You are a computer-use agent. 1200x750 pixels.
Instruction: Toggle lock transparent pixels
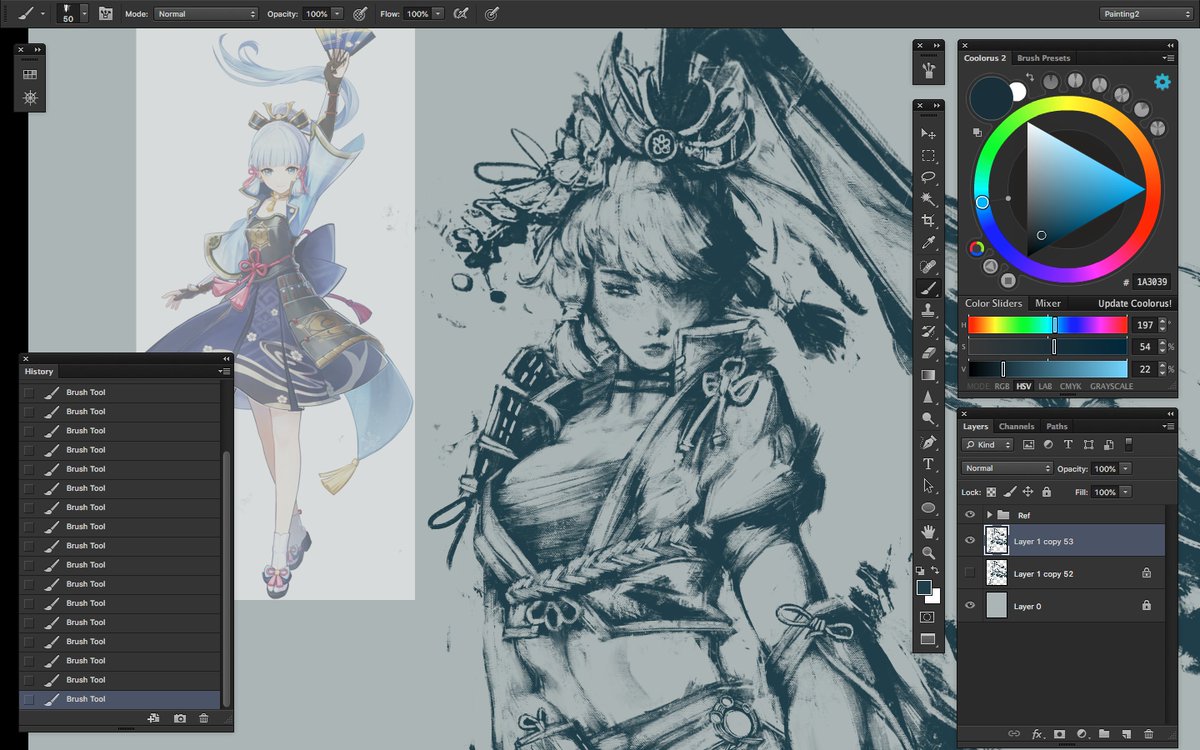[x=992, y=492]
